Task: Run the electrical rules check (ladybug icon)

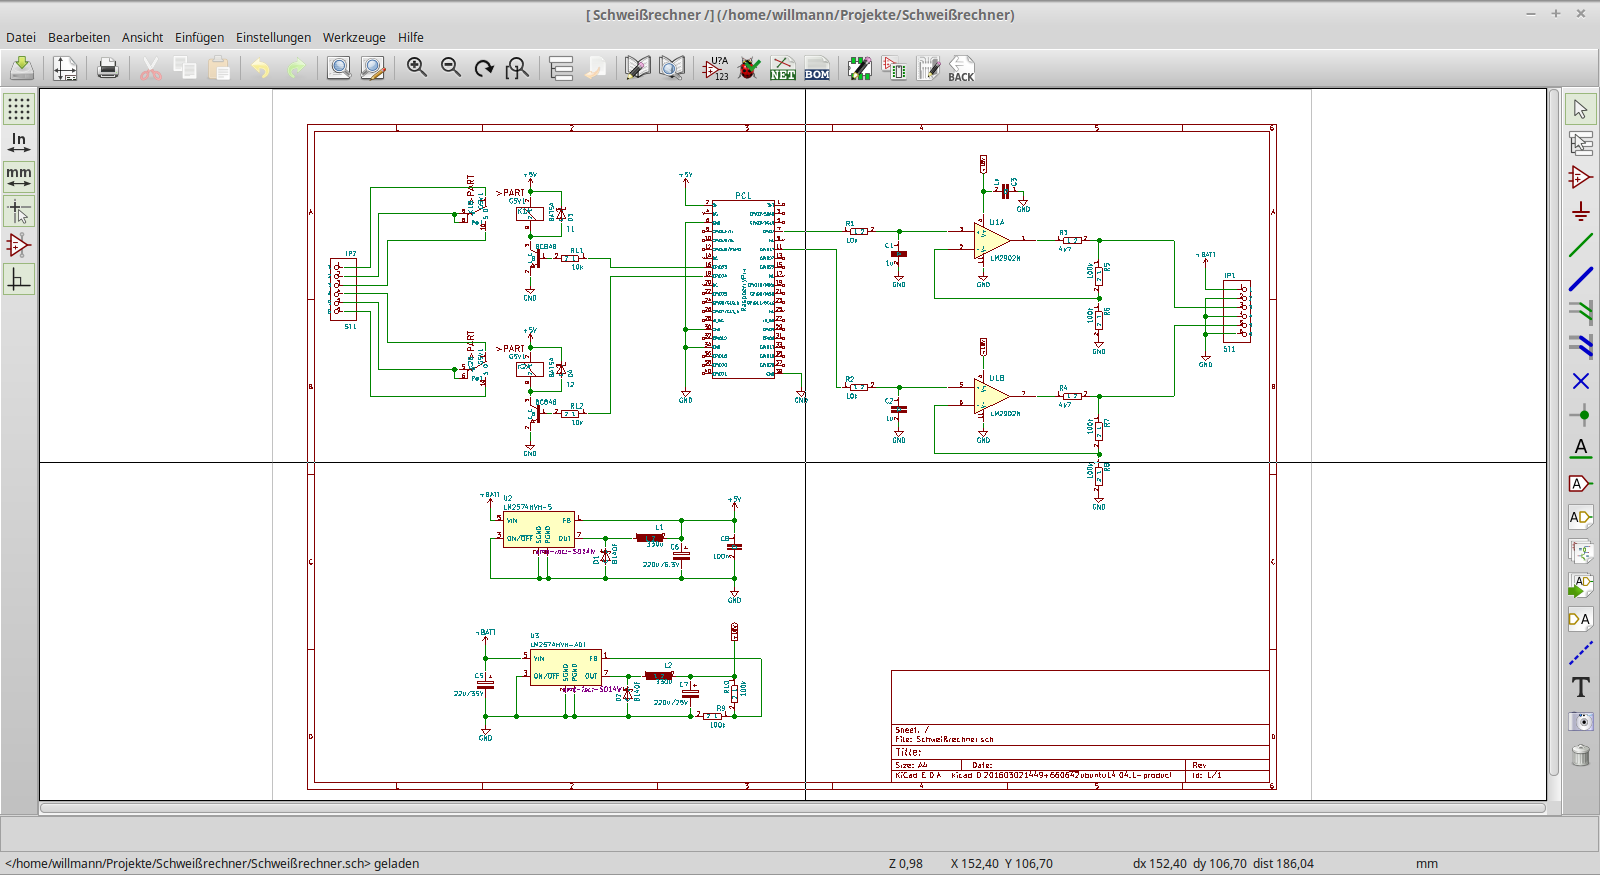Action: tap(749, 68)
